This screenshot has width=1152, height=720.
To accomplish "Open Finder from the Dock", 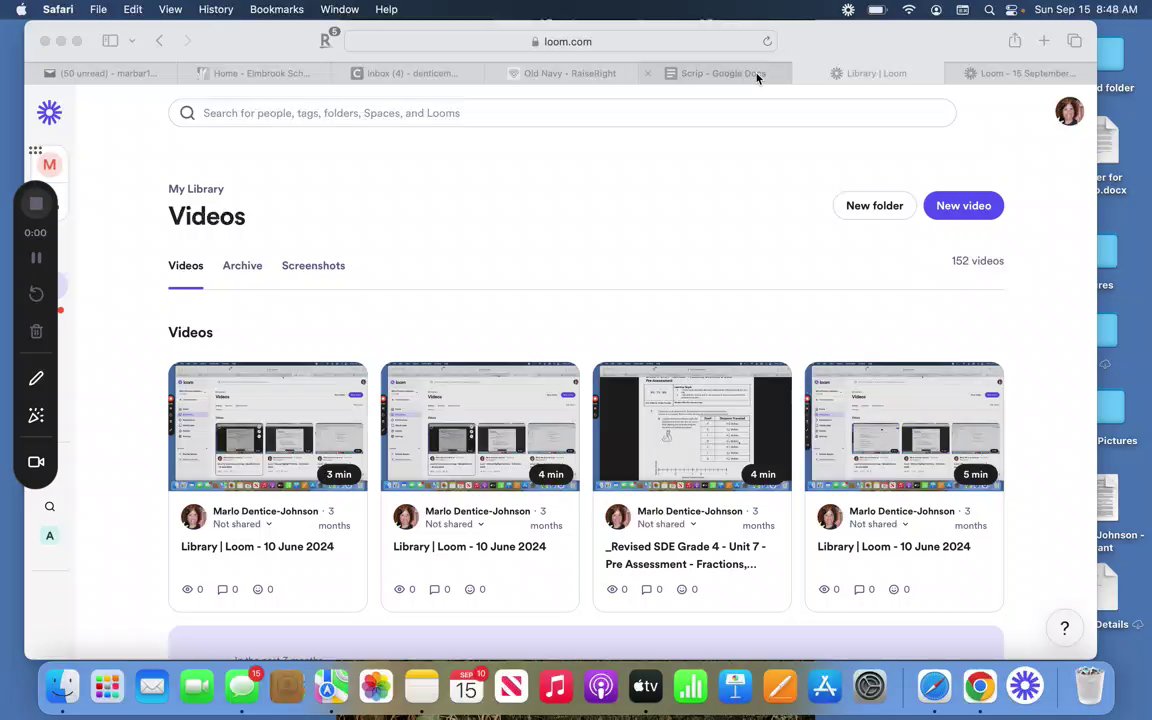I will click(62, 687).
